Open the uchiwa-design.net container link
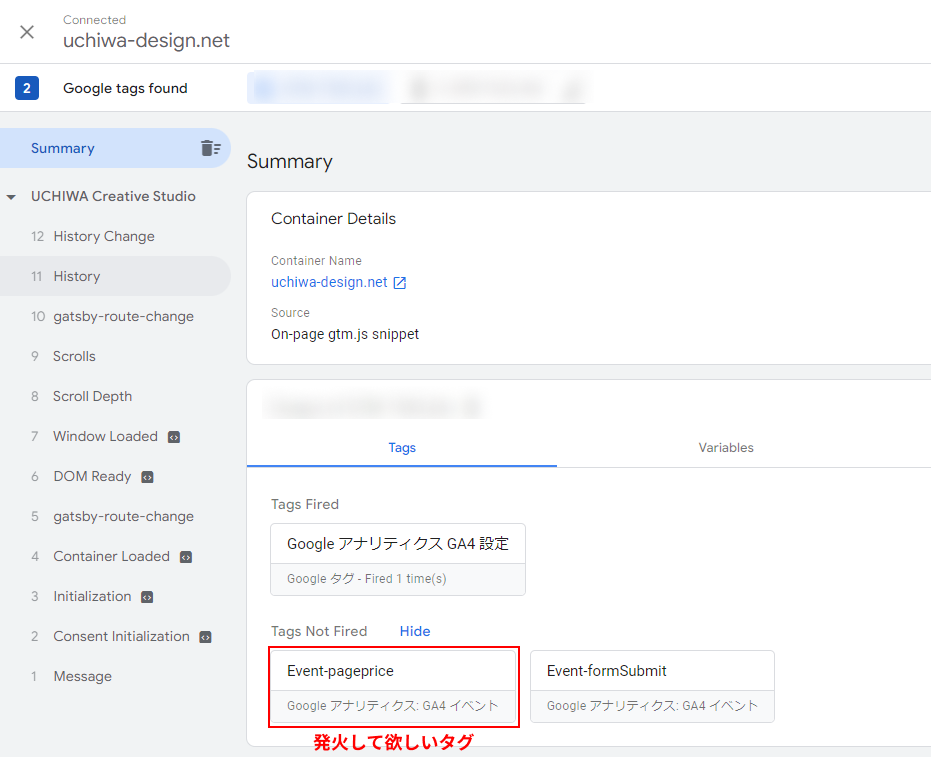This screenshot has height=757, width=931. point(329,282)
